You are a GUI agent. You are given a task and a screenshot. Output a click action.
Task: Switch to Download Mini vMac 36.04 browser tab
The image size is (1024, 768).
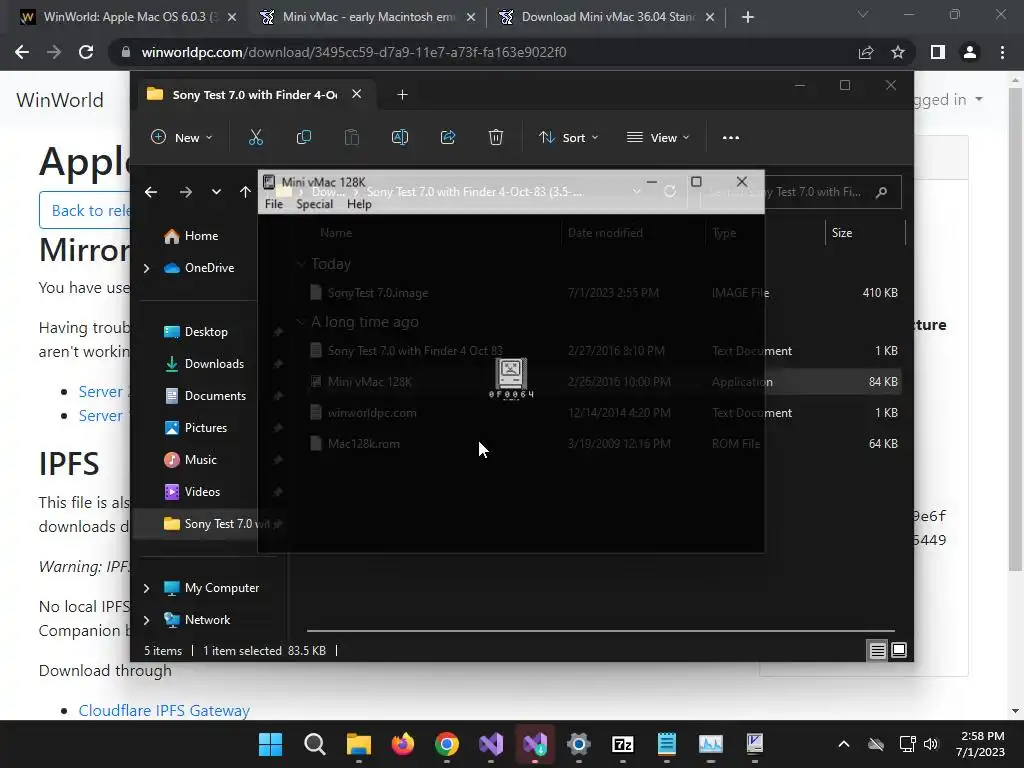[606, 18]
